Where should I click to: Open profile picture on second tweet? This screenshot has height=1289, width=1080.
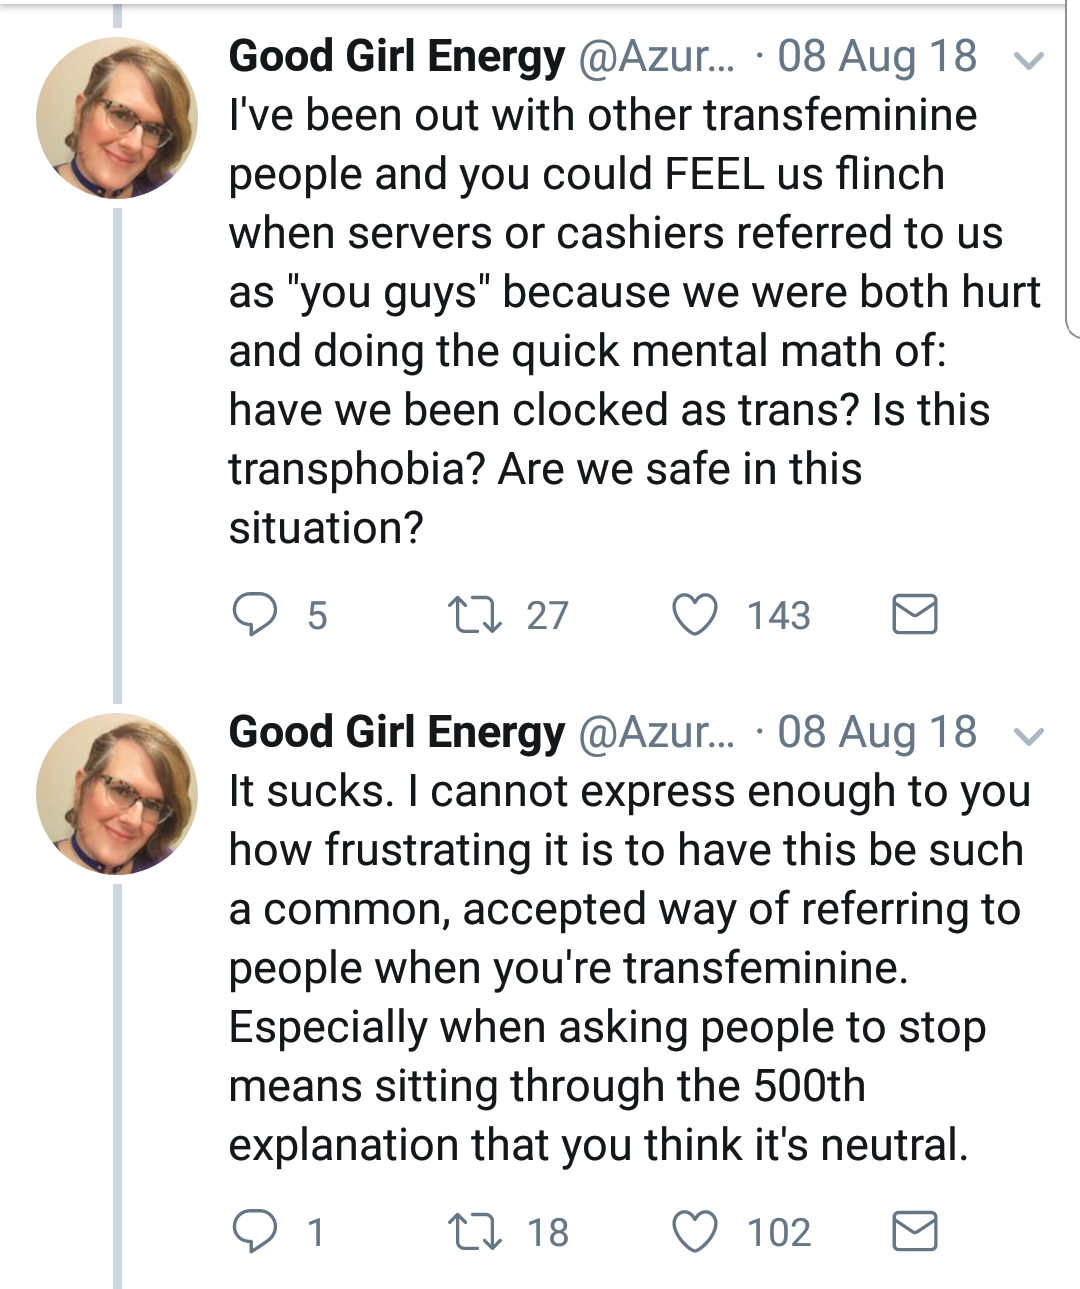tap(116, 794)
